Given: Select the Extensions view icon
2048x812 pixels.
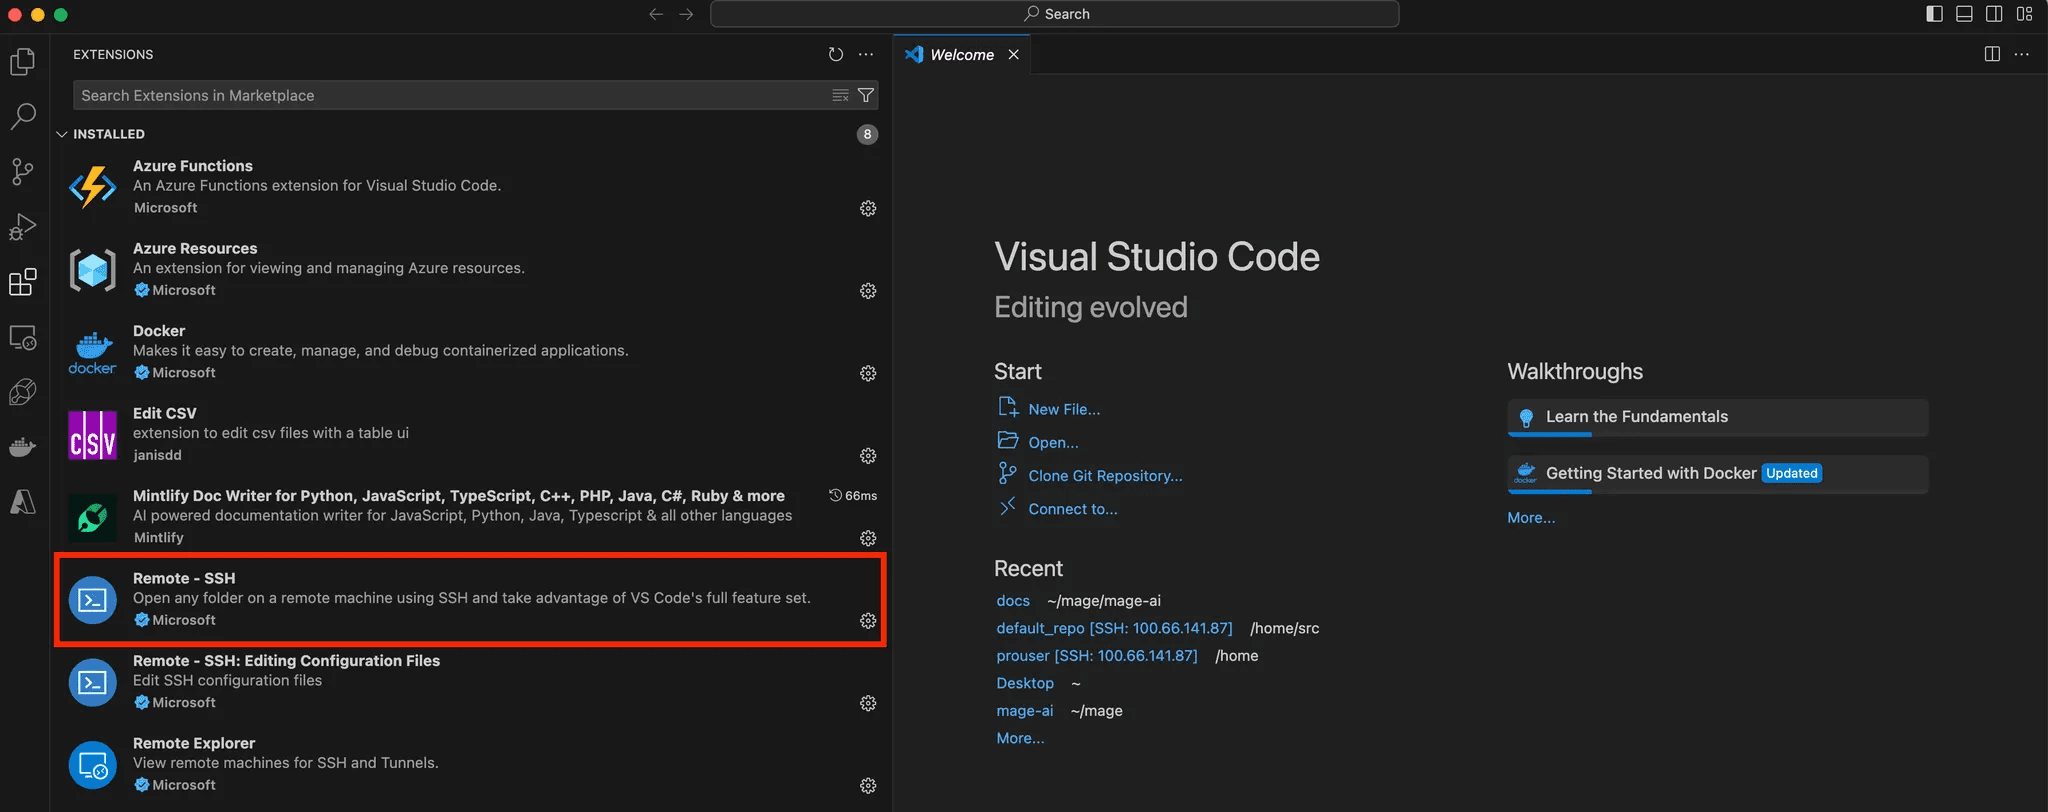Looking at the screenshot, I should 22,282.
